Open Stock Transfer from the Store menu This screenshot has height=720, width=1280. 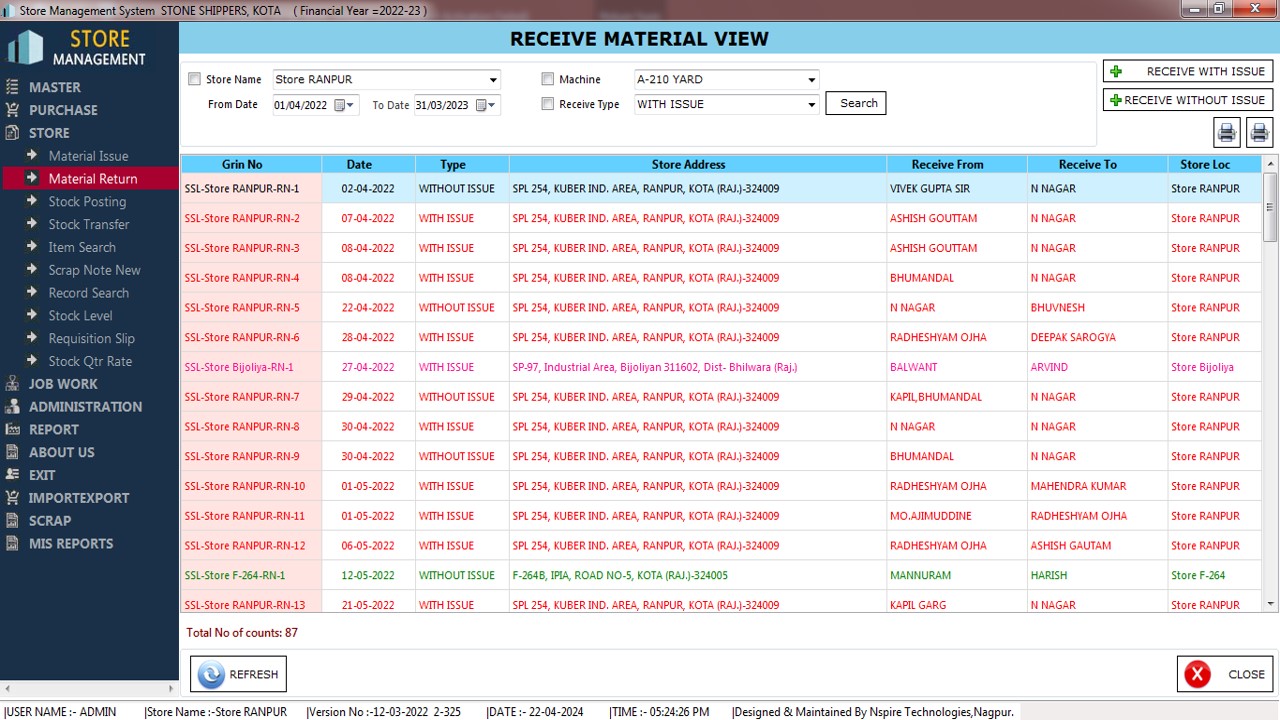coord(89,225)
